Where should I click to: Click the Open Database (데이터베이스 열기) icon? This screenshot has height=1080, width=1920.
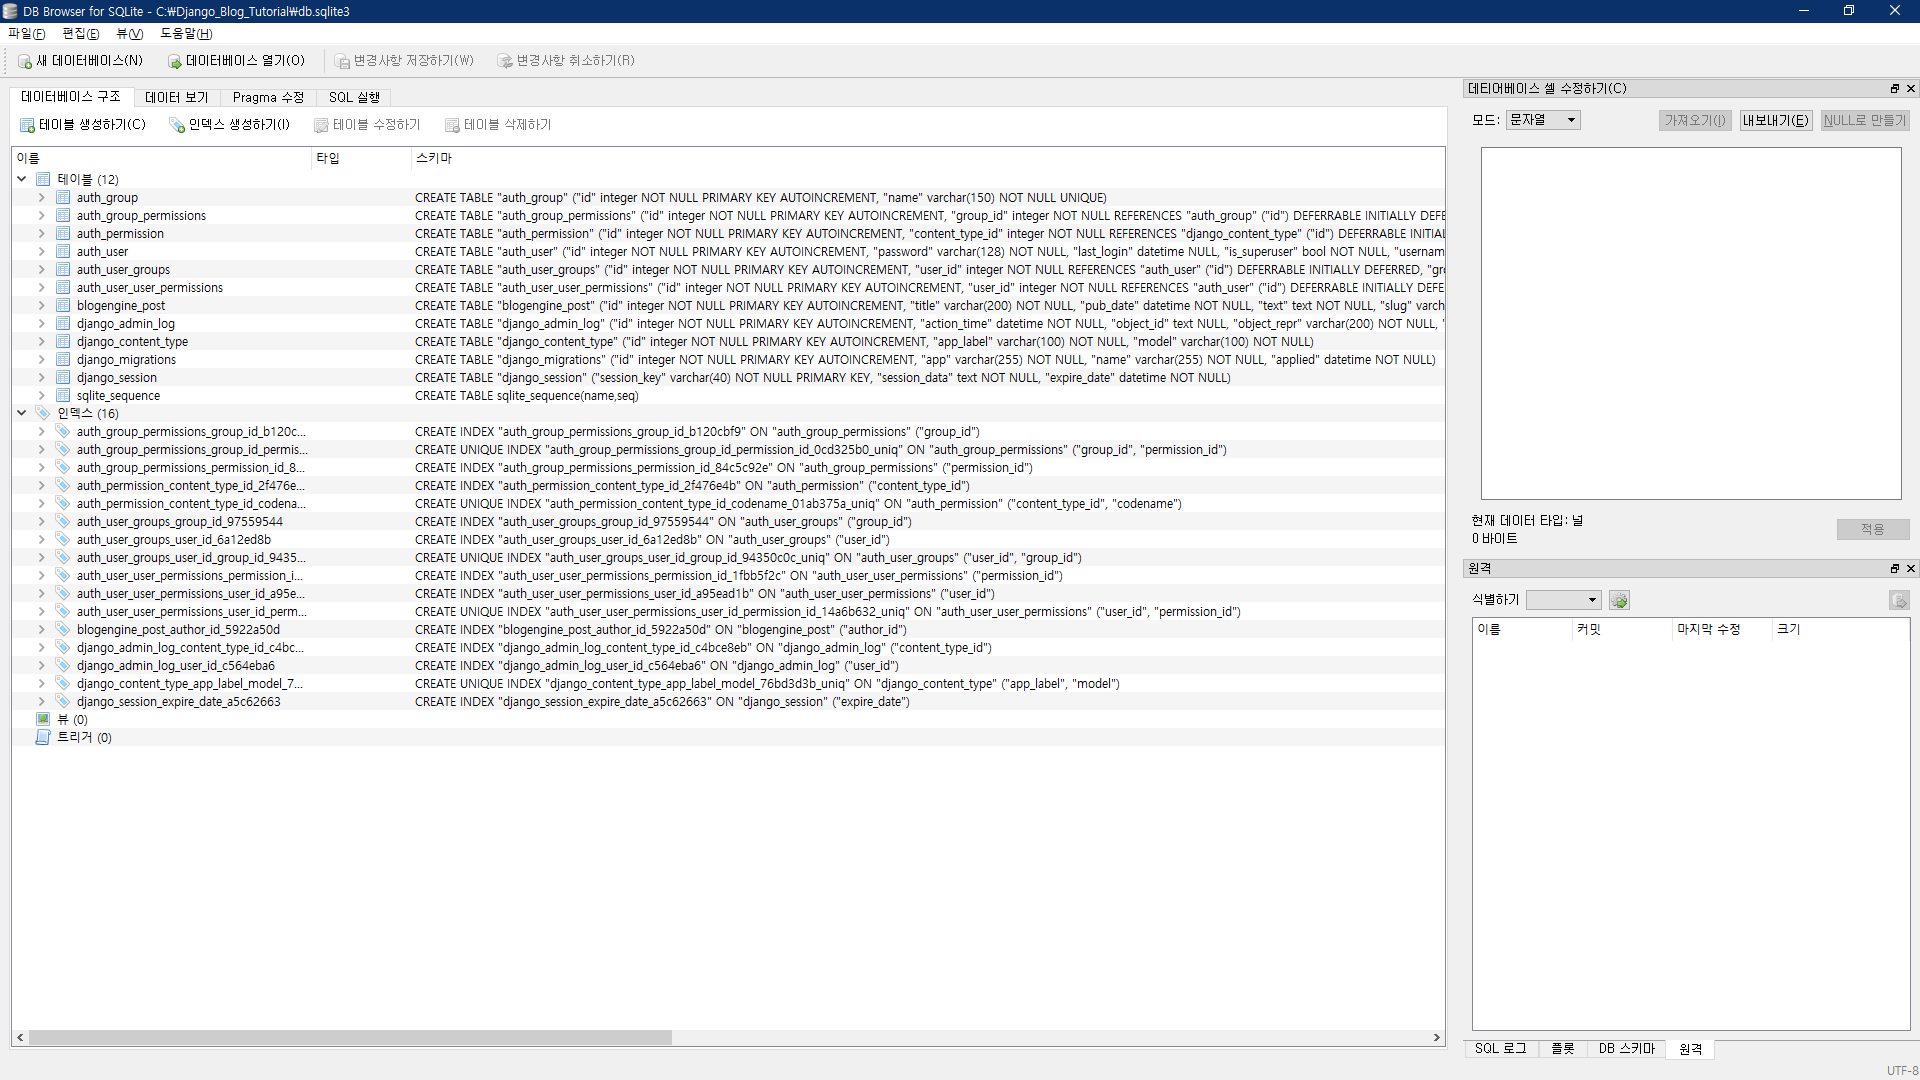pyautogui.click(x=174, y=61)
